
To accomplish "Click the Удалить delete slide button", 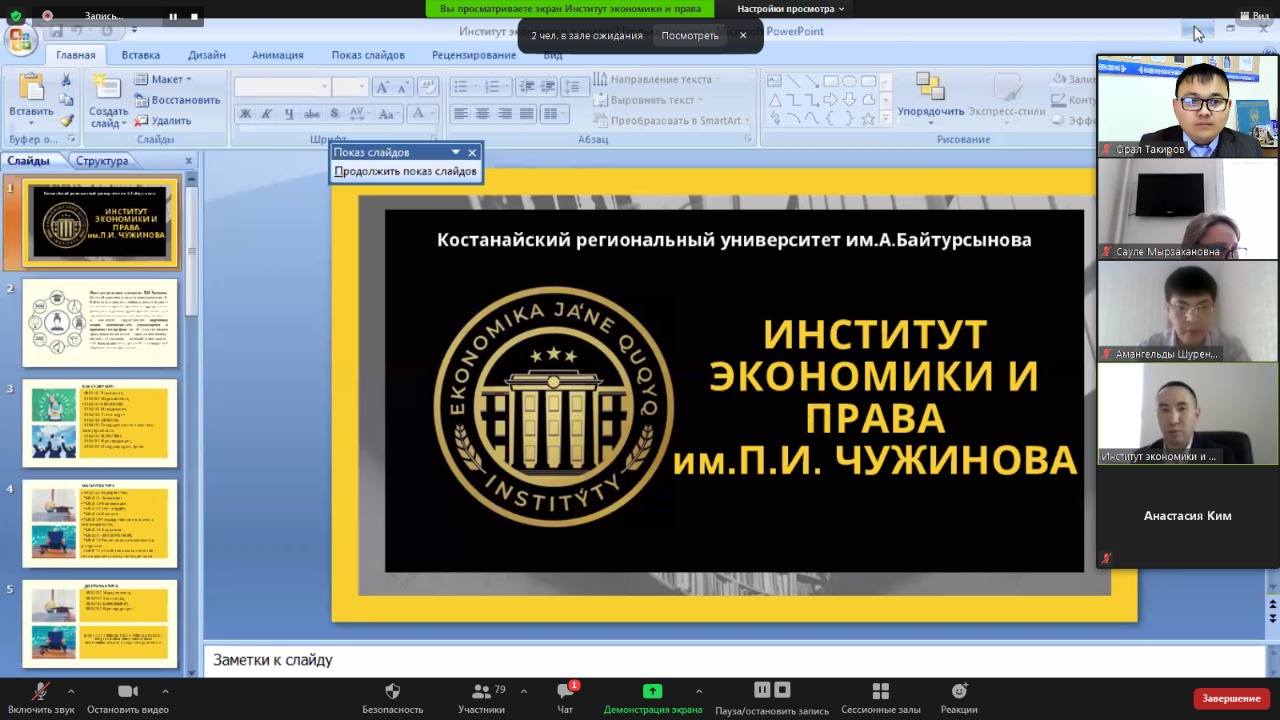I will [162, 121].
